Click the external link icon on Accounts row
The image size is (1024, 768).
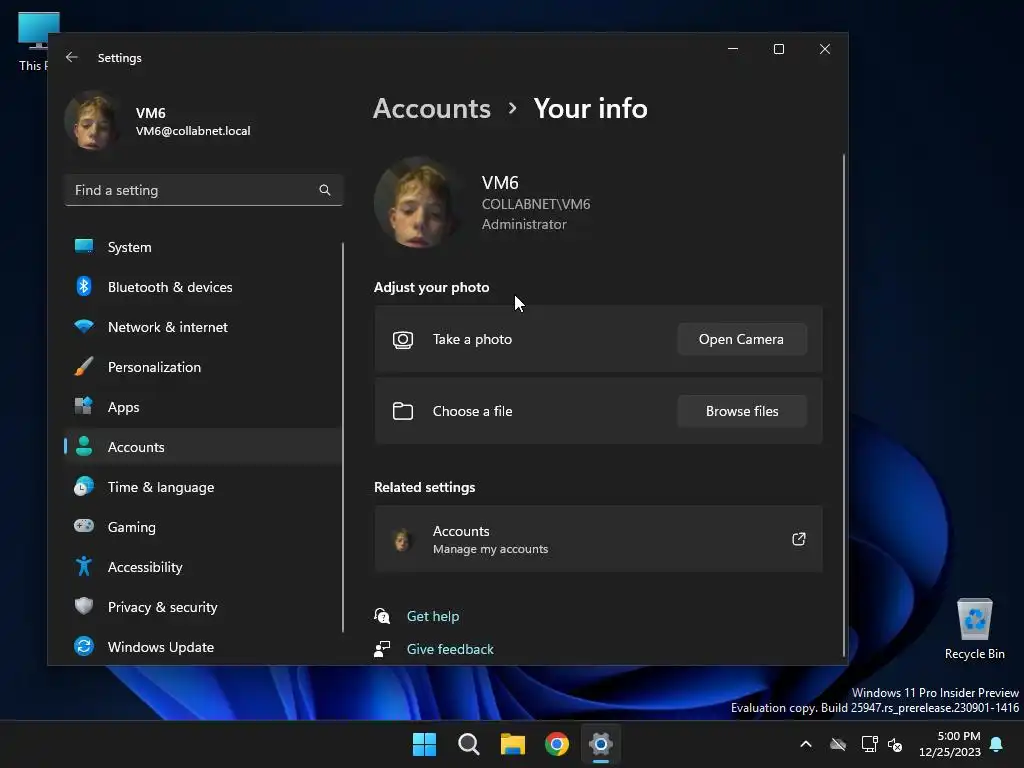tap(799, 539)
